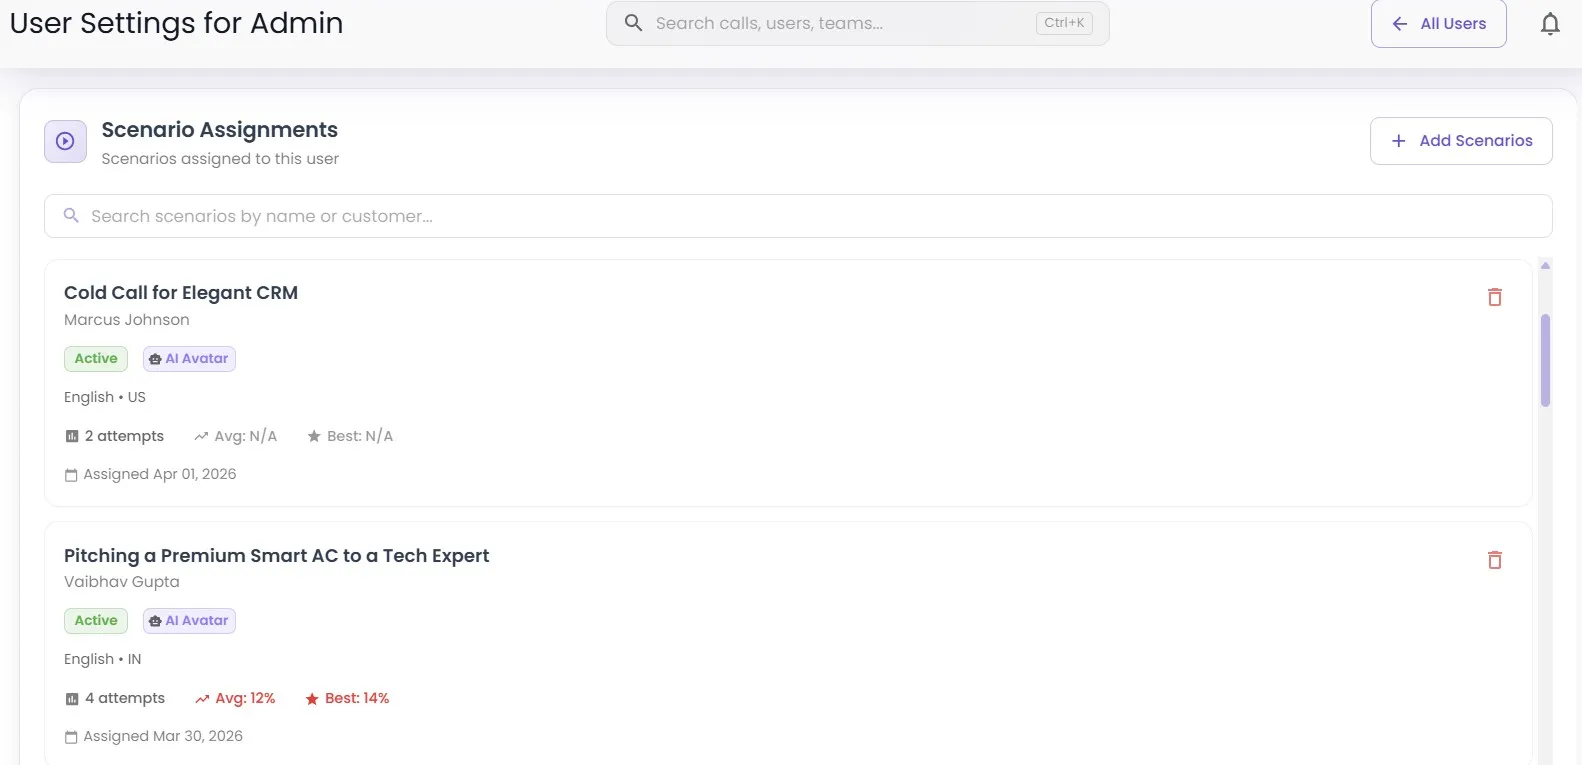Remove the Pitching a Premium Smart AC scenario
Screen dimensions: 1582x765
pos(1494,560)
